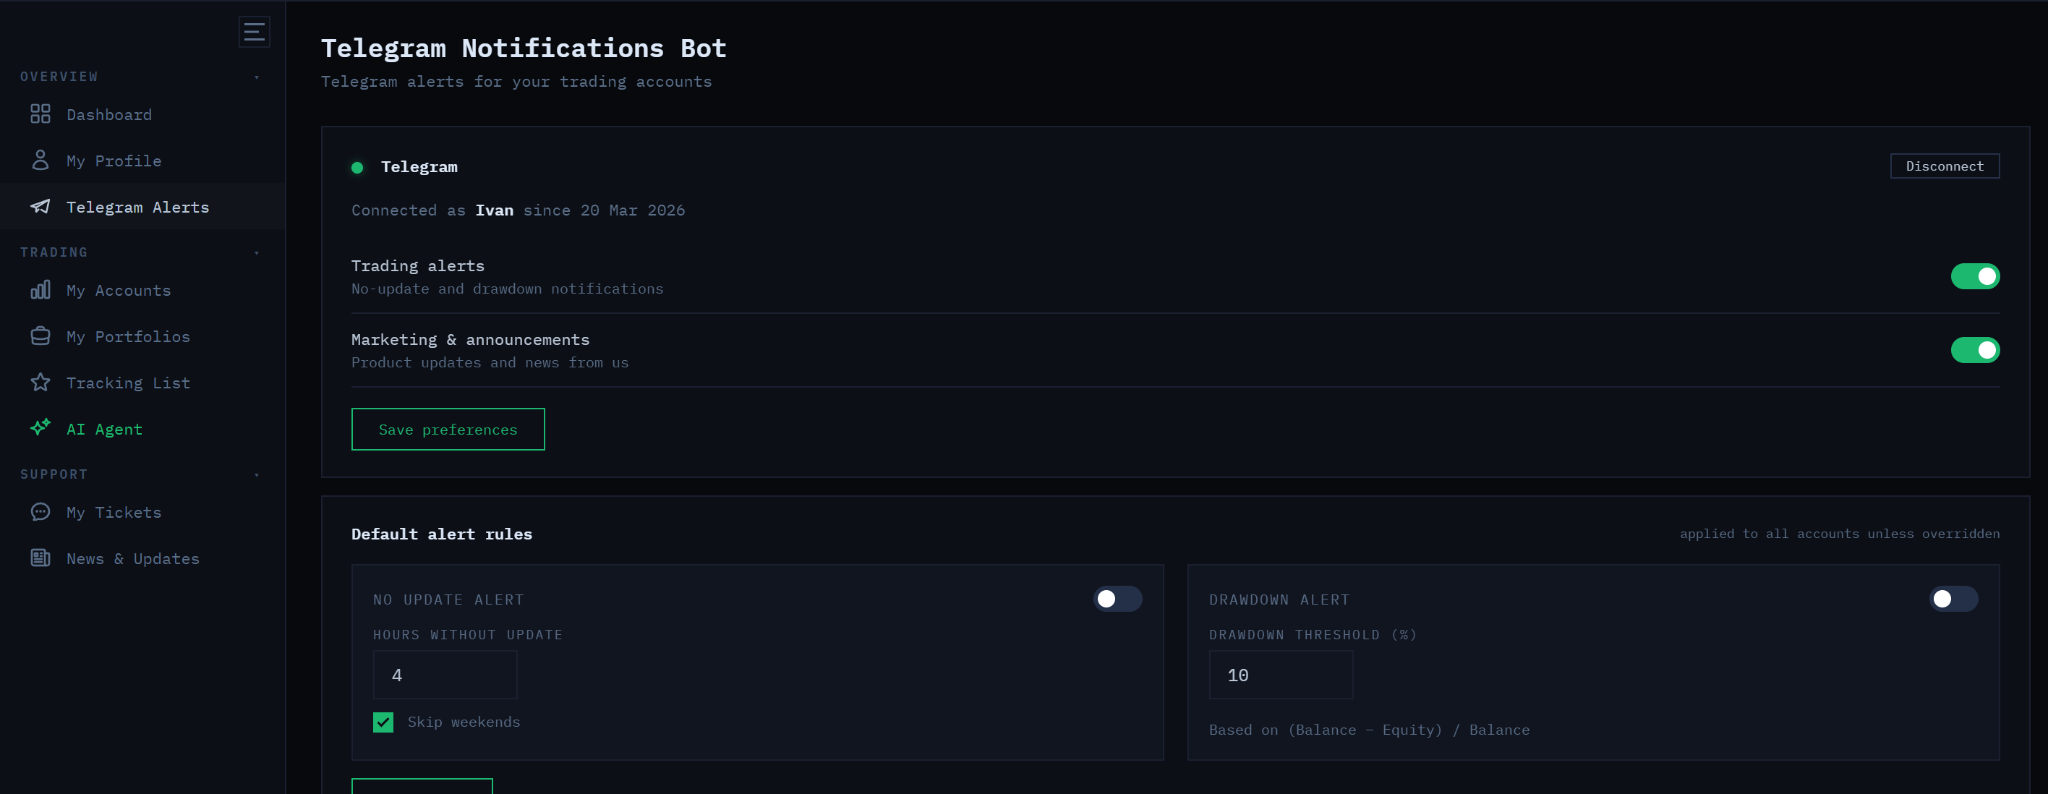Uncheck the Skip weekends checkbox
Viewport: 2048px width, 794px height.
coord(383,721)
